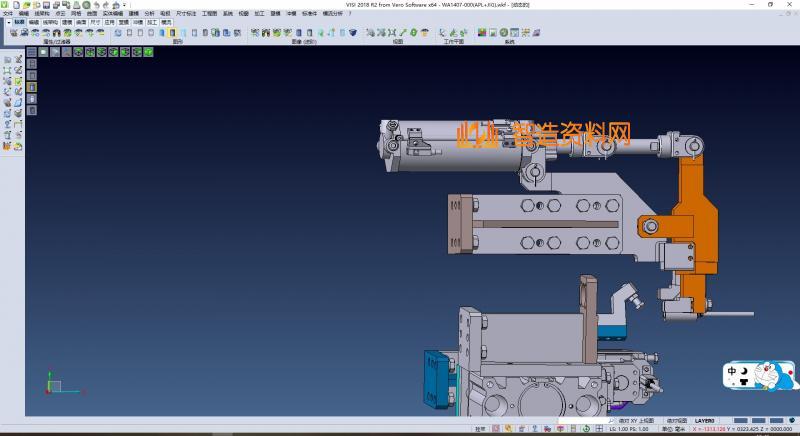
Task: Click the list icon at viewport toolbar start
Action: tap(31, 52)
